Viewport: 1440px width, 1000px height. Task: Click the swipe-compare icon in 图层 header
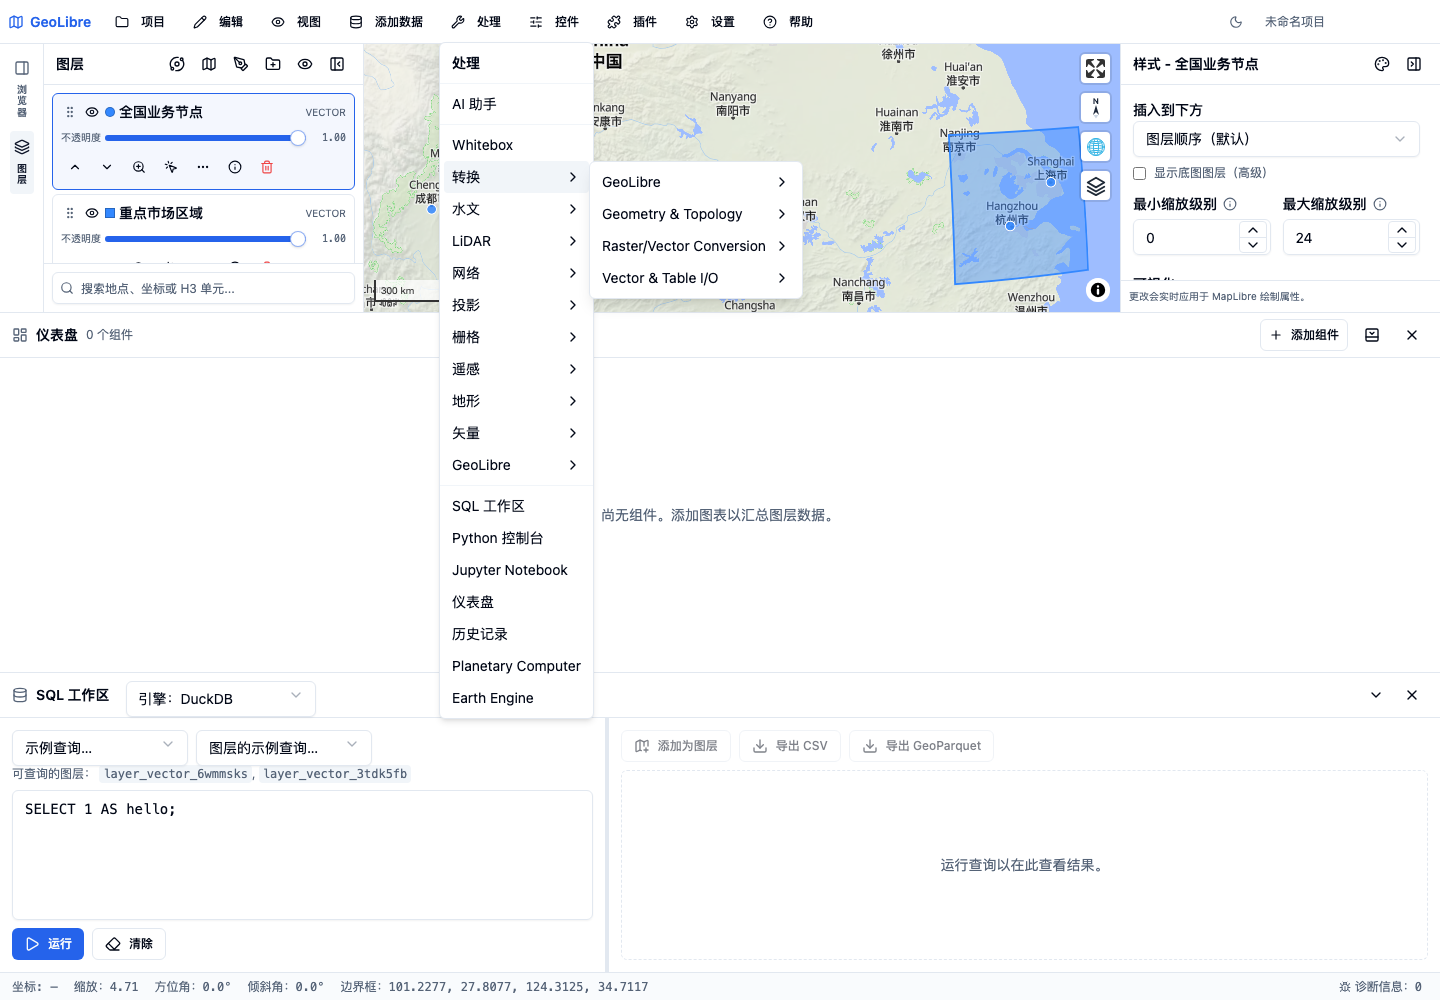click(x=177, y=64)
